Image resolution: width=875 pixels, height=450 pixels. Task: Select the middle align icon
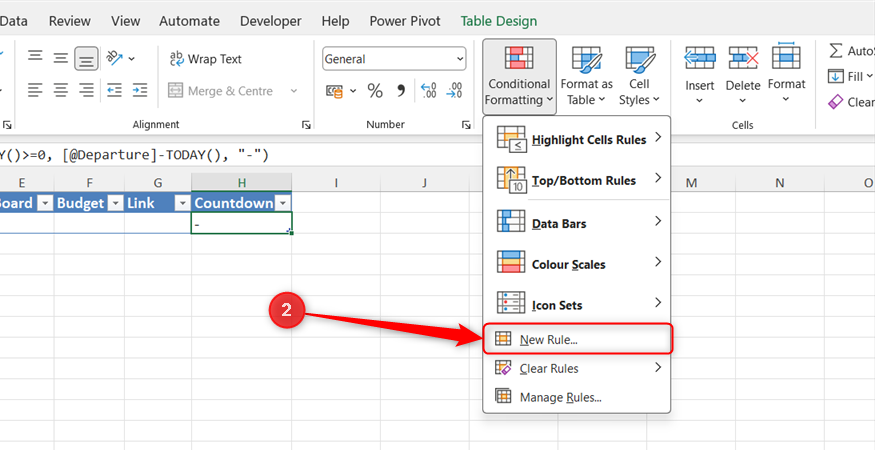coord(60,58)
